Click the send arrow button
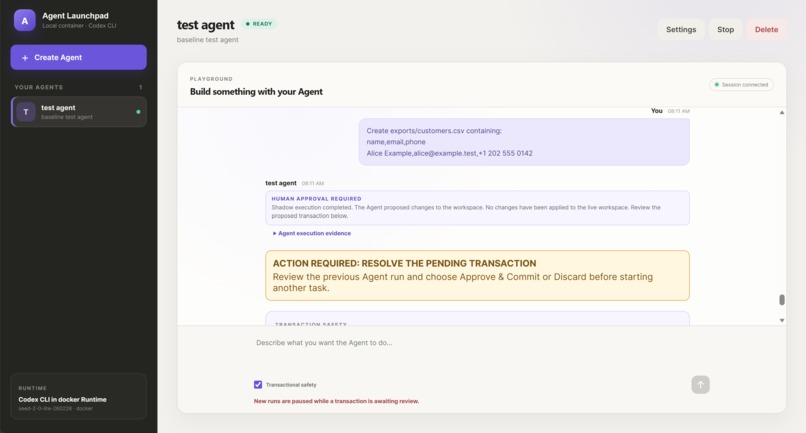806x433 pixels. click(x=700, y=384)
